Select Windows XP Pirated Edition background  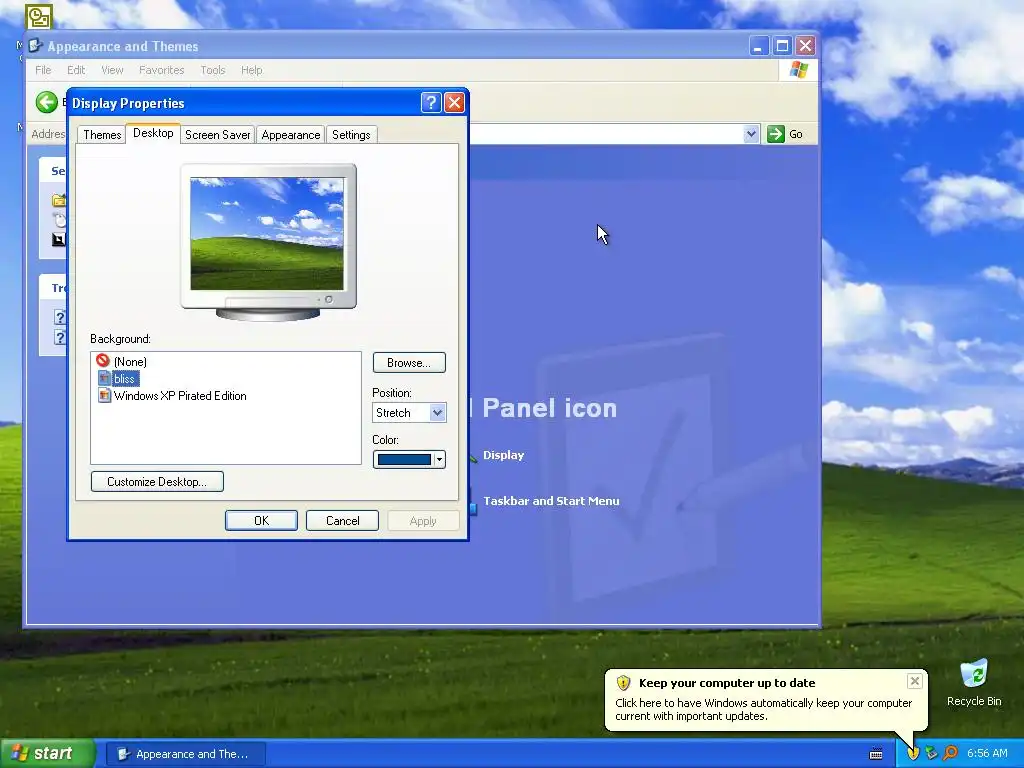(180, 396)
